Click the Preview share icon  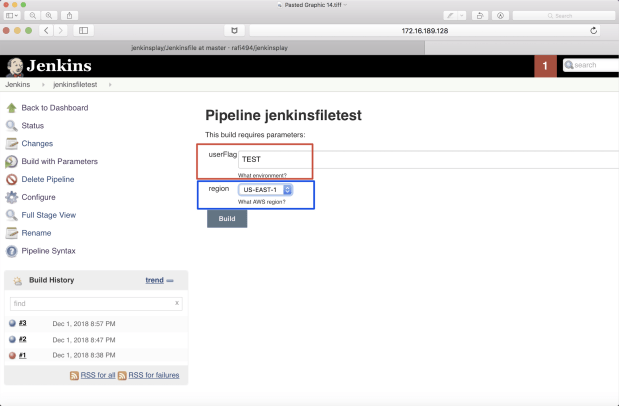69,15
